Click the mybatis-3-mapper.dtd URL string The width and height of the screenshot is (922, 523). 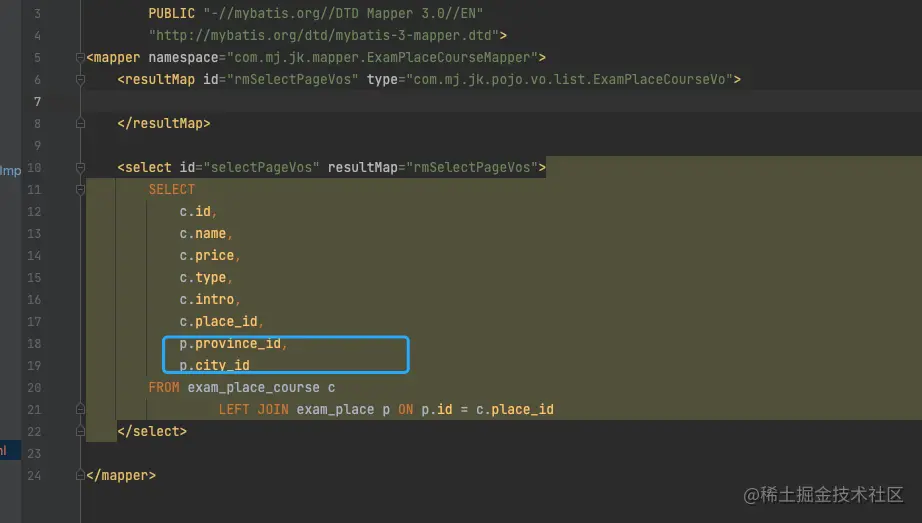pyautogui.click(x=323, y=35)
